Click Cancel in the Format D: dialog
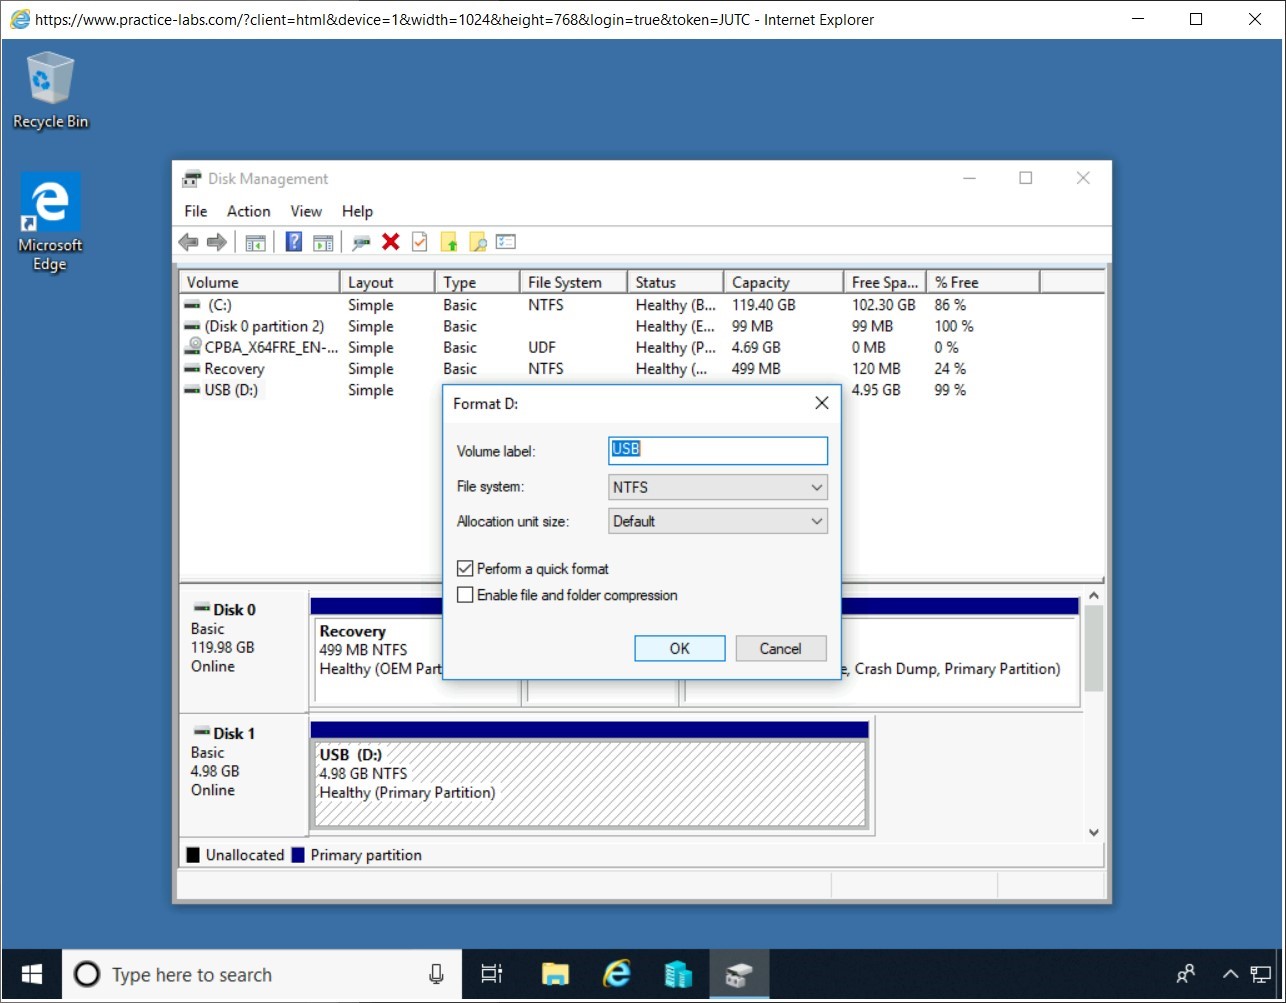This screenshot has height=1003, width=1286. coord(781,648)
